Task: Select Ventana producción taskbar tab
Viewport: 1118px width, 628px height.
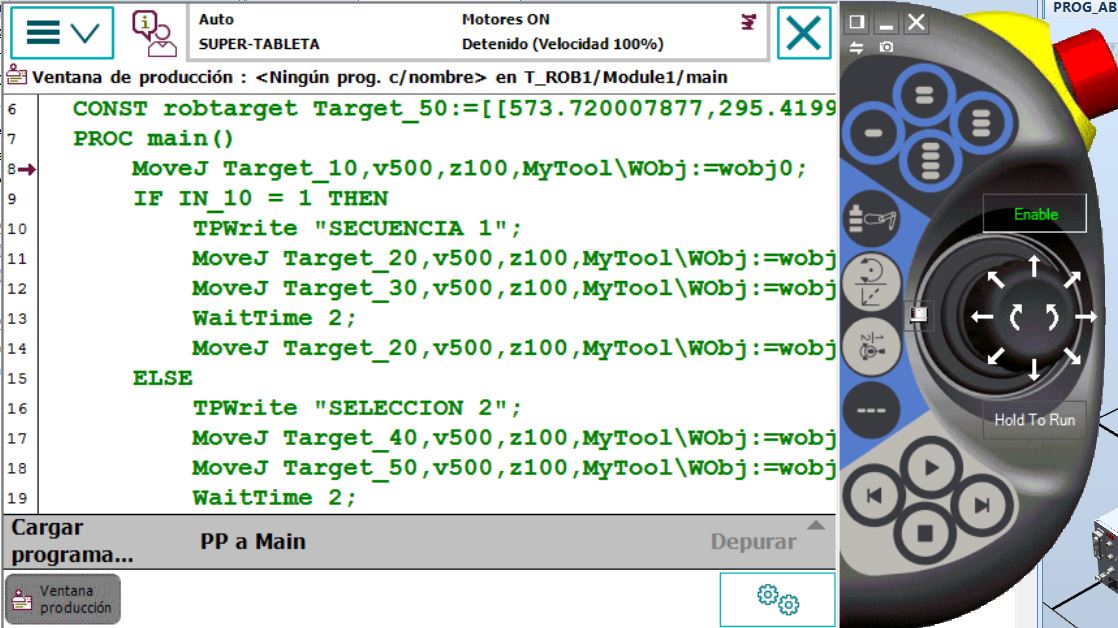Action: pos(63,599)
